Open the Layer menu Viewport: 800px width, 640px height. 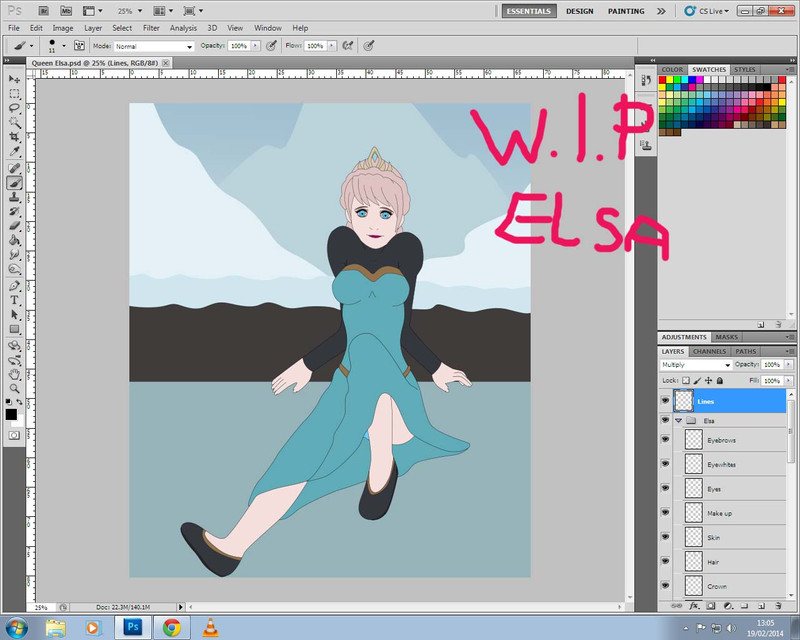click(93, 28)
